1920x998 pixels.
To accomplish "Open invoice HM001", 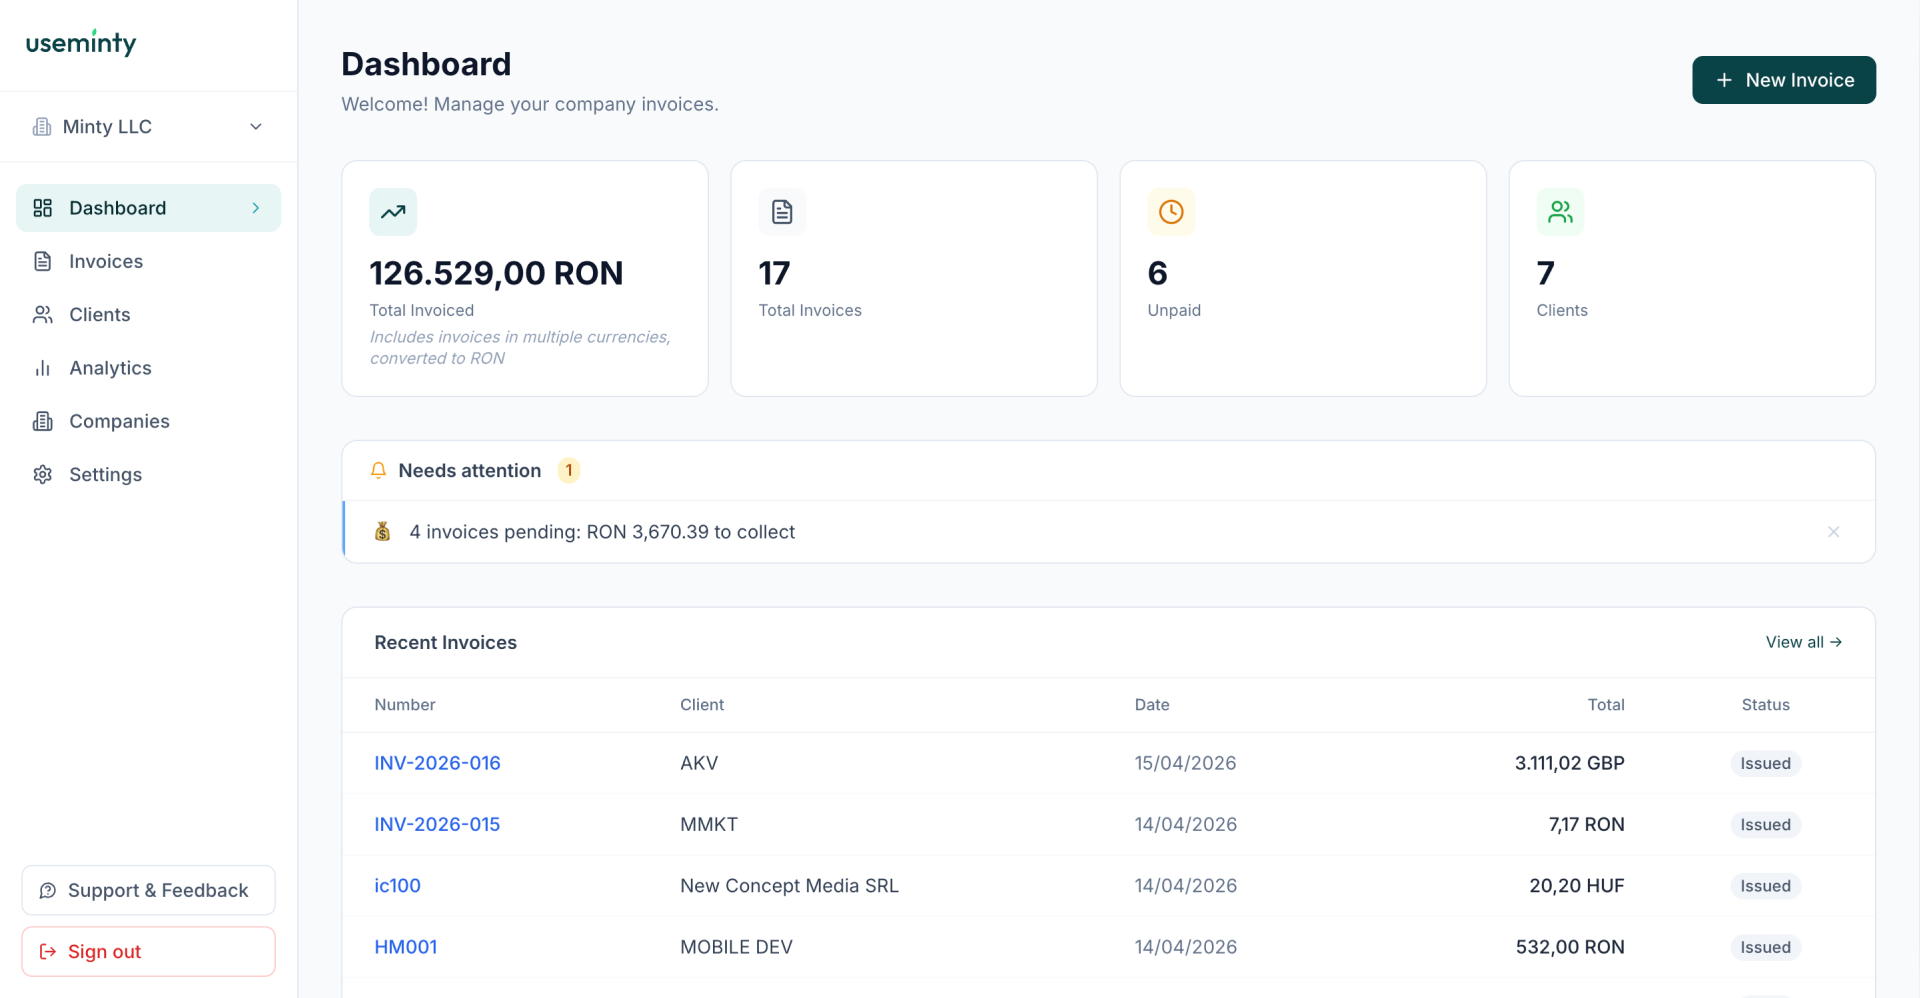I will 405,947.
